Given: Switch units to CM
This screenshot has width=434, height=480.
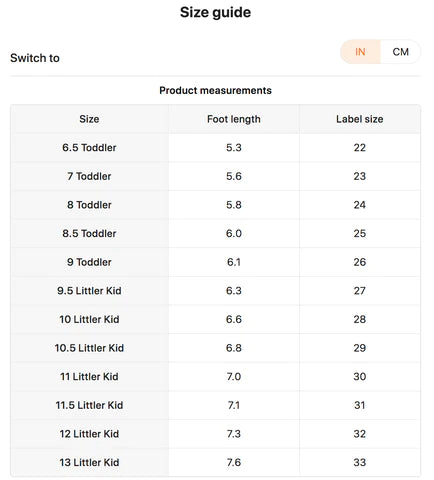Looking at the screenshot, I should (400, 52).
